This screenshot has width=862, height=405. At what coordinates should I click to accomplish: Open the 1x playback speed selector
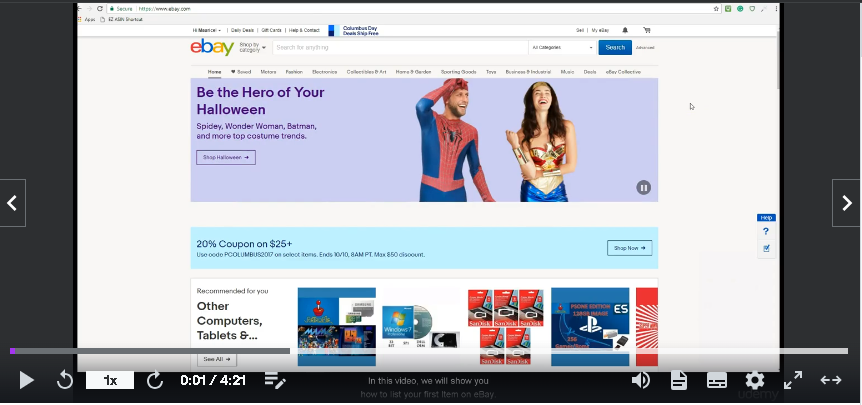tap(110, 380)
